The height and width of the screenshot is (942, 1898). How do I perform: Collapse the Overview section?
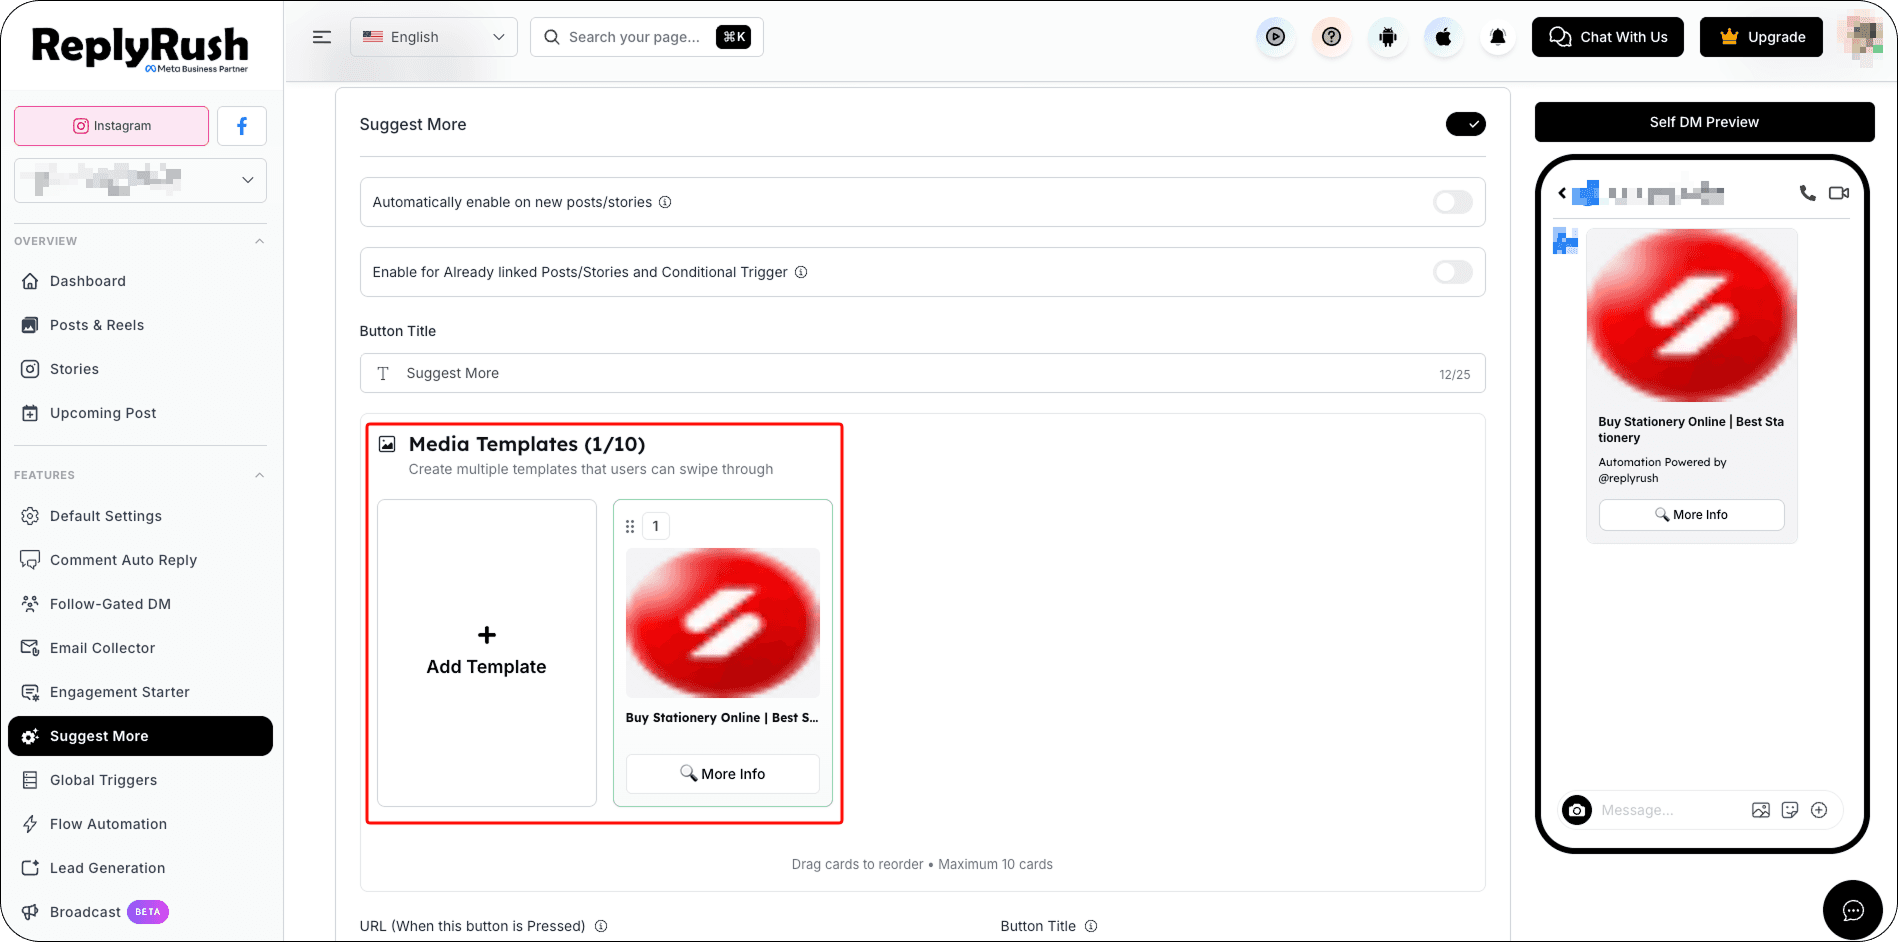click(259, 241)
